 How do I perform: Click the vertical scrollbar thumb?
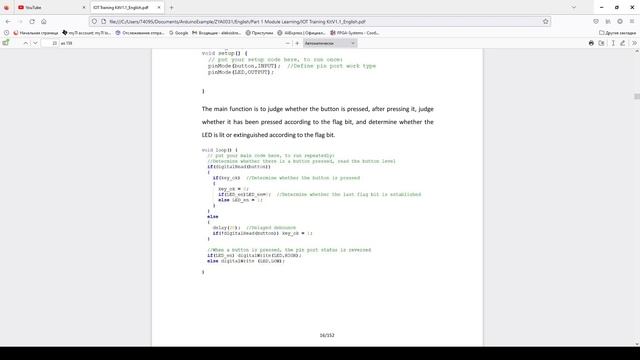pos(637,96)
